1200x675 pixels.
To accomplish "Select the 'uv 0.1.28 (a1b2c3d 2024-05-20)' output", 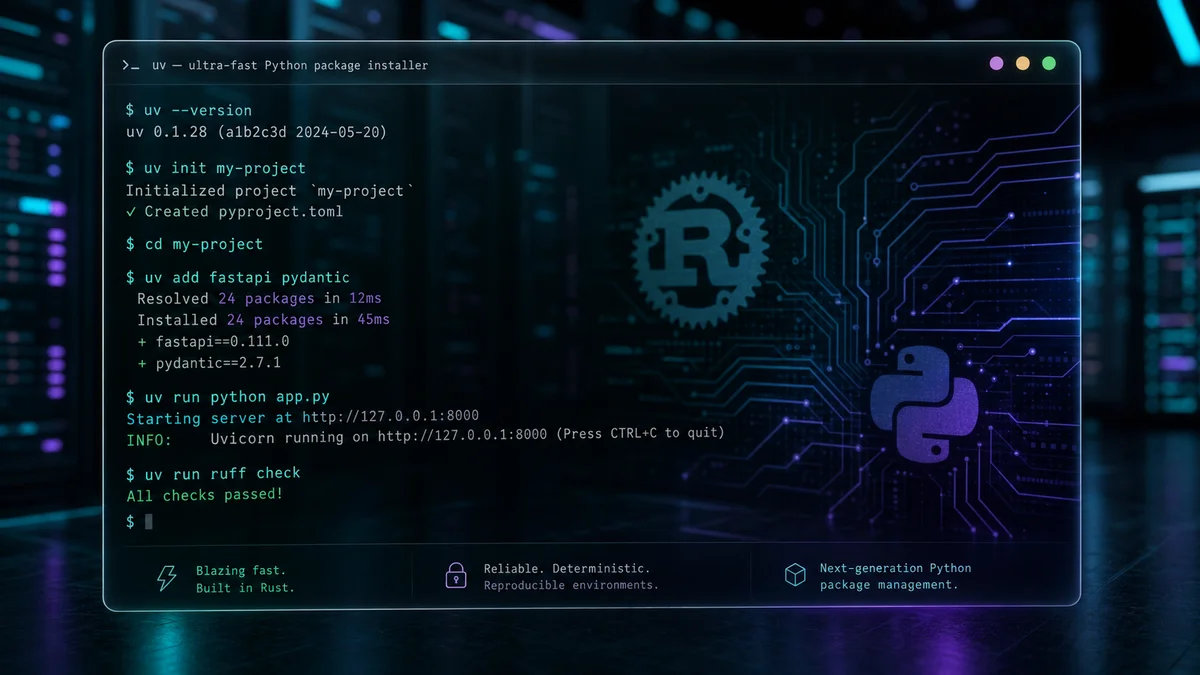I will click(x=256, y=132).
